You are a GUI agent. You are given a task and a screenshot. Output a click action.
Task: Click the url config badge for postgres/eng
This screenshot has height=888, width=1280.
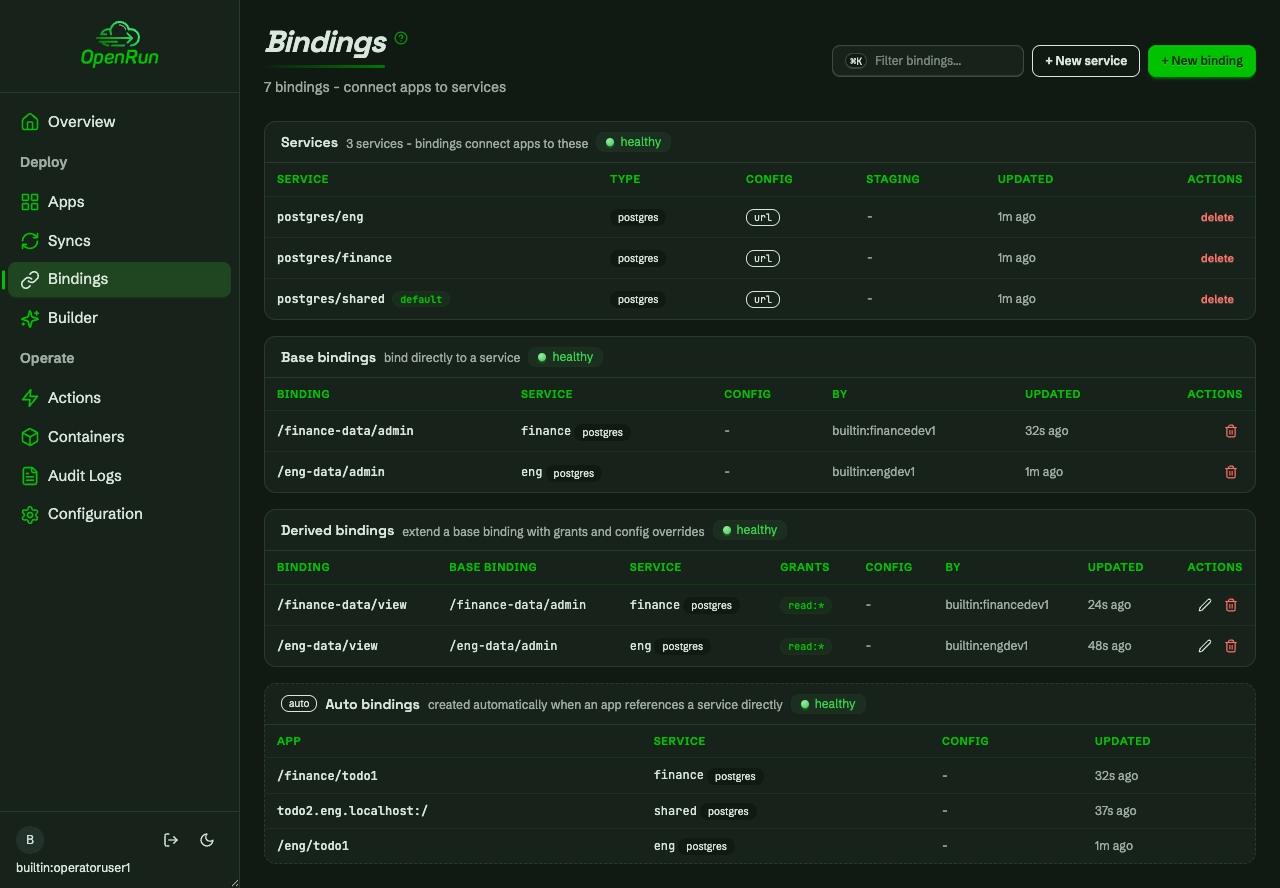click(x=763, y=217)
